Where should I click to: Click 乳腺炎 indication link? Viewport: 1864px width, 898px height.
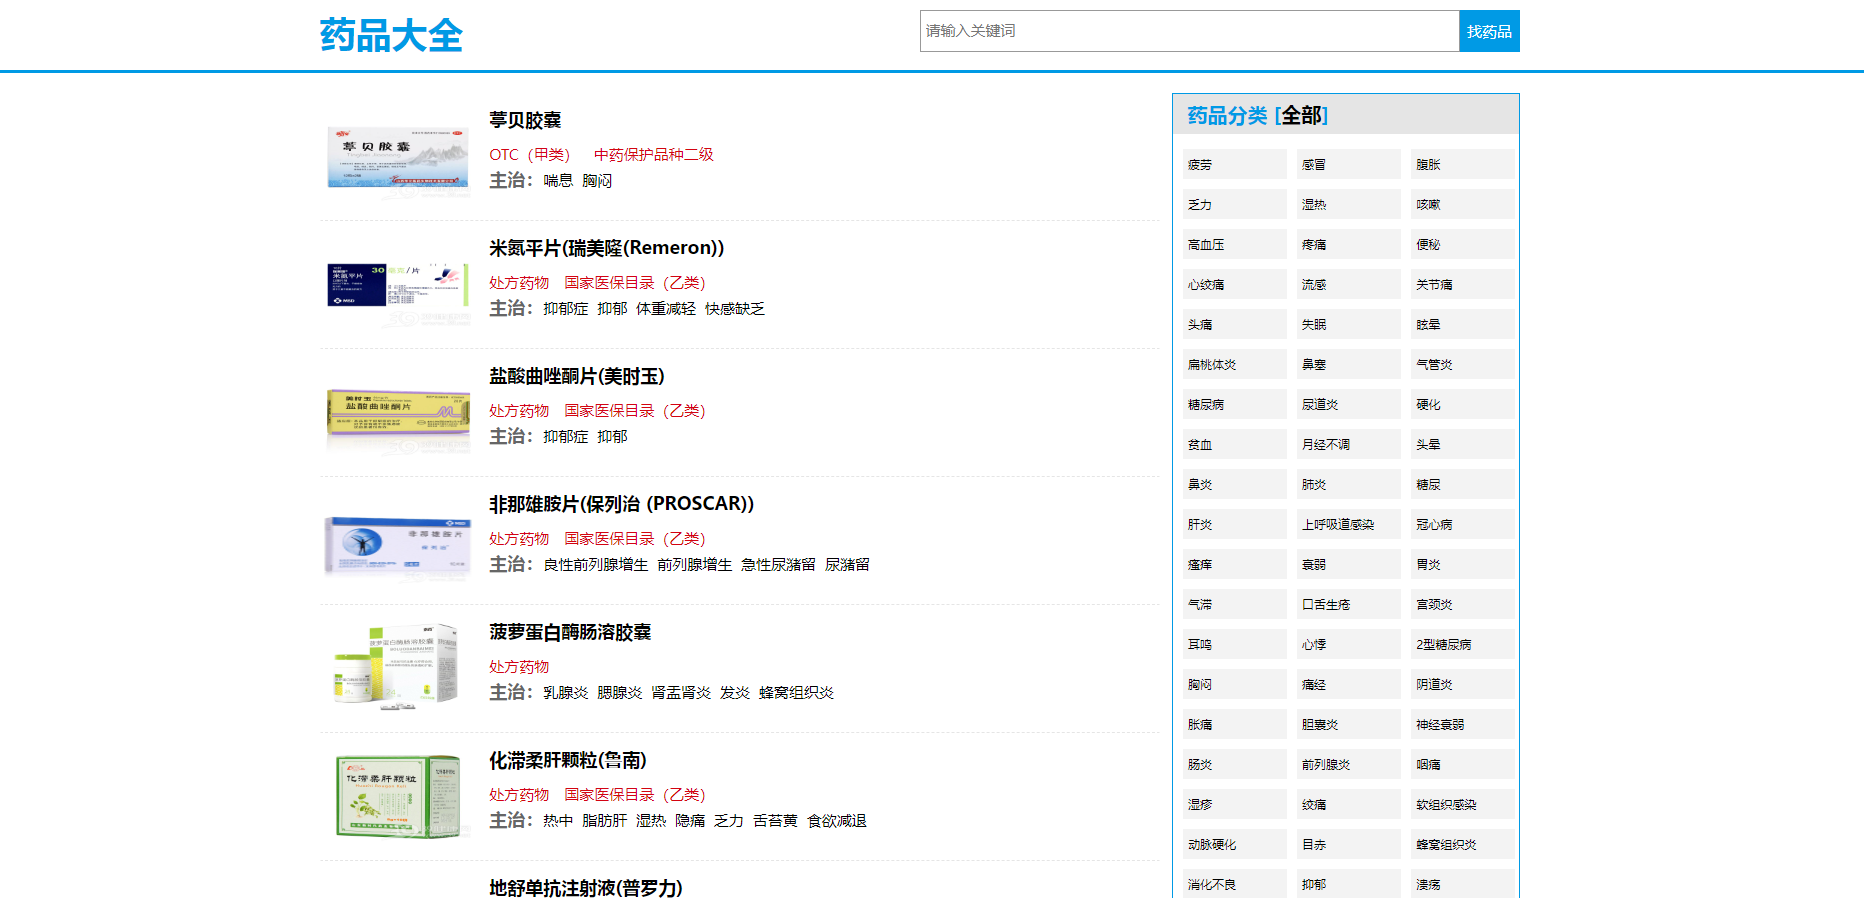pyautogui.click(x=566, y=693)
